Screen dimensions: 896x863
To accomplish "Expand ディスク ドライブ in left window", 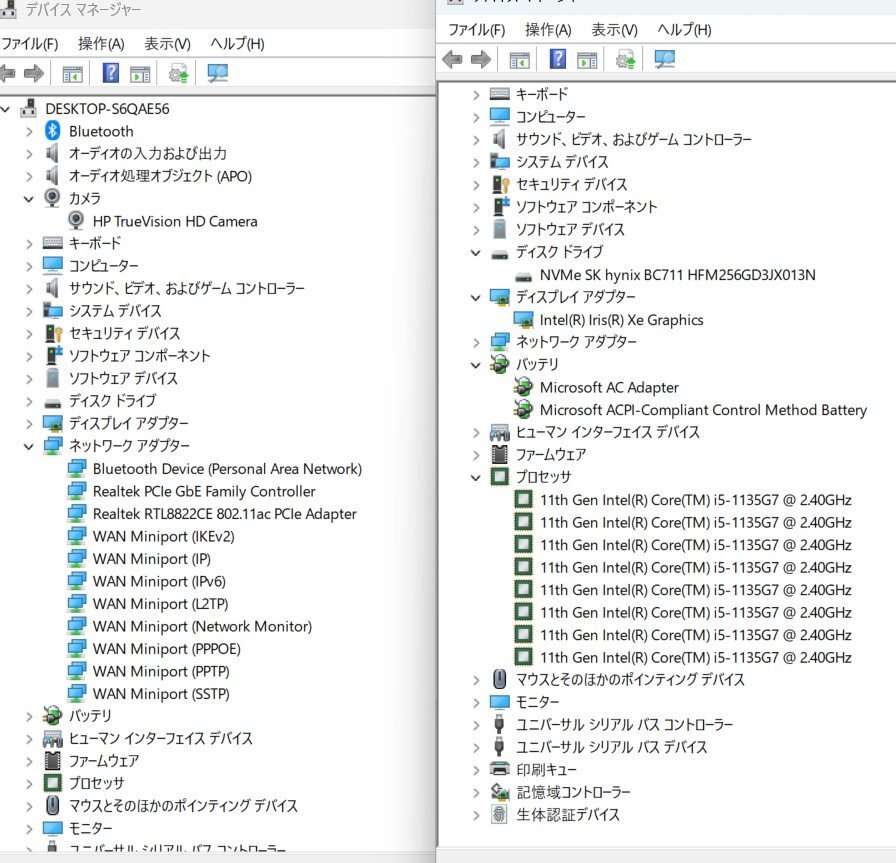I will [29, 401].
